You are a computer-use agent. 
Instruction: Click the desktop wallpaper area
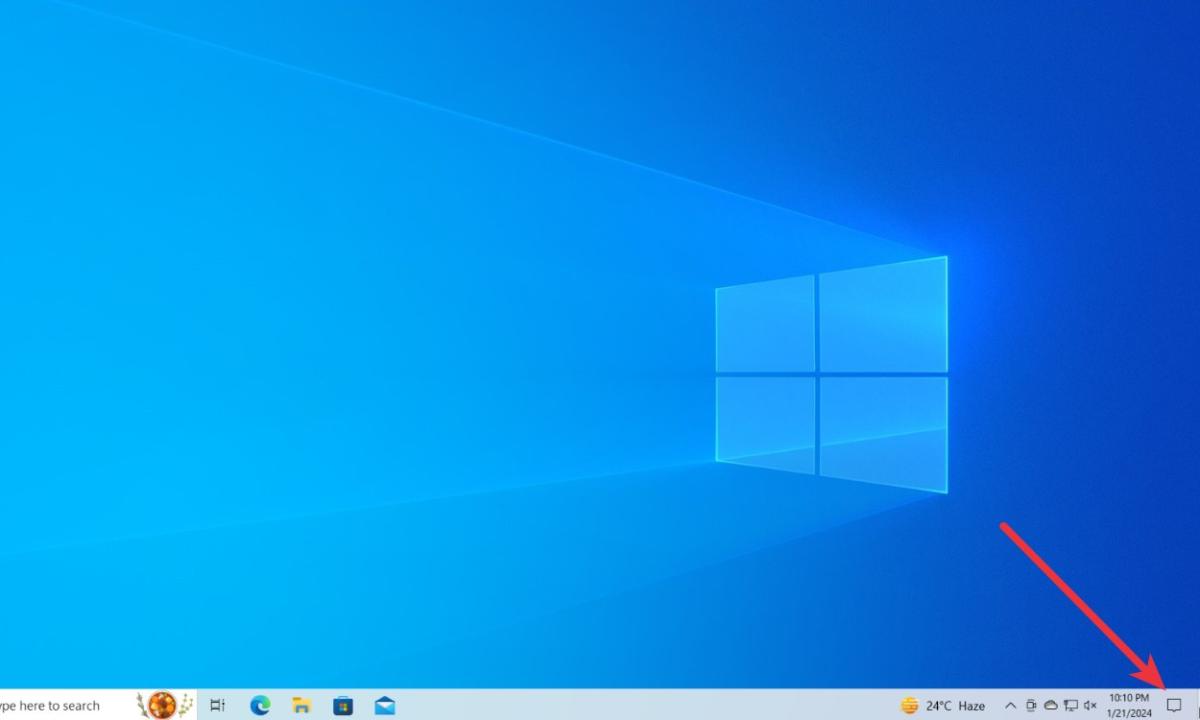[x=400, y=350]
